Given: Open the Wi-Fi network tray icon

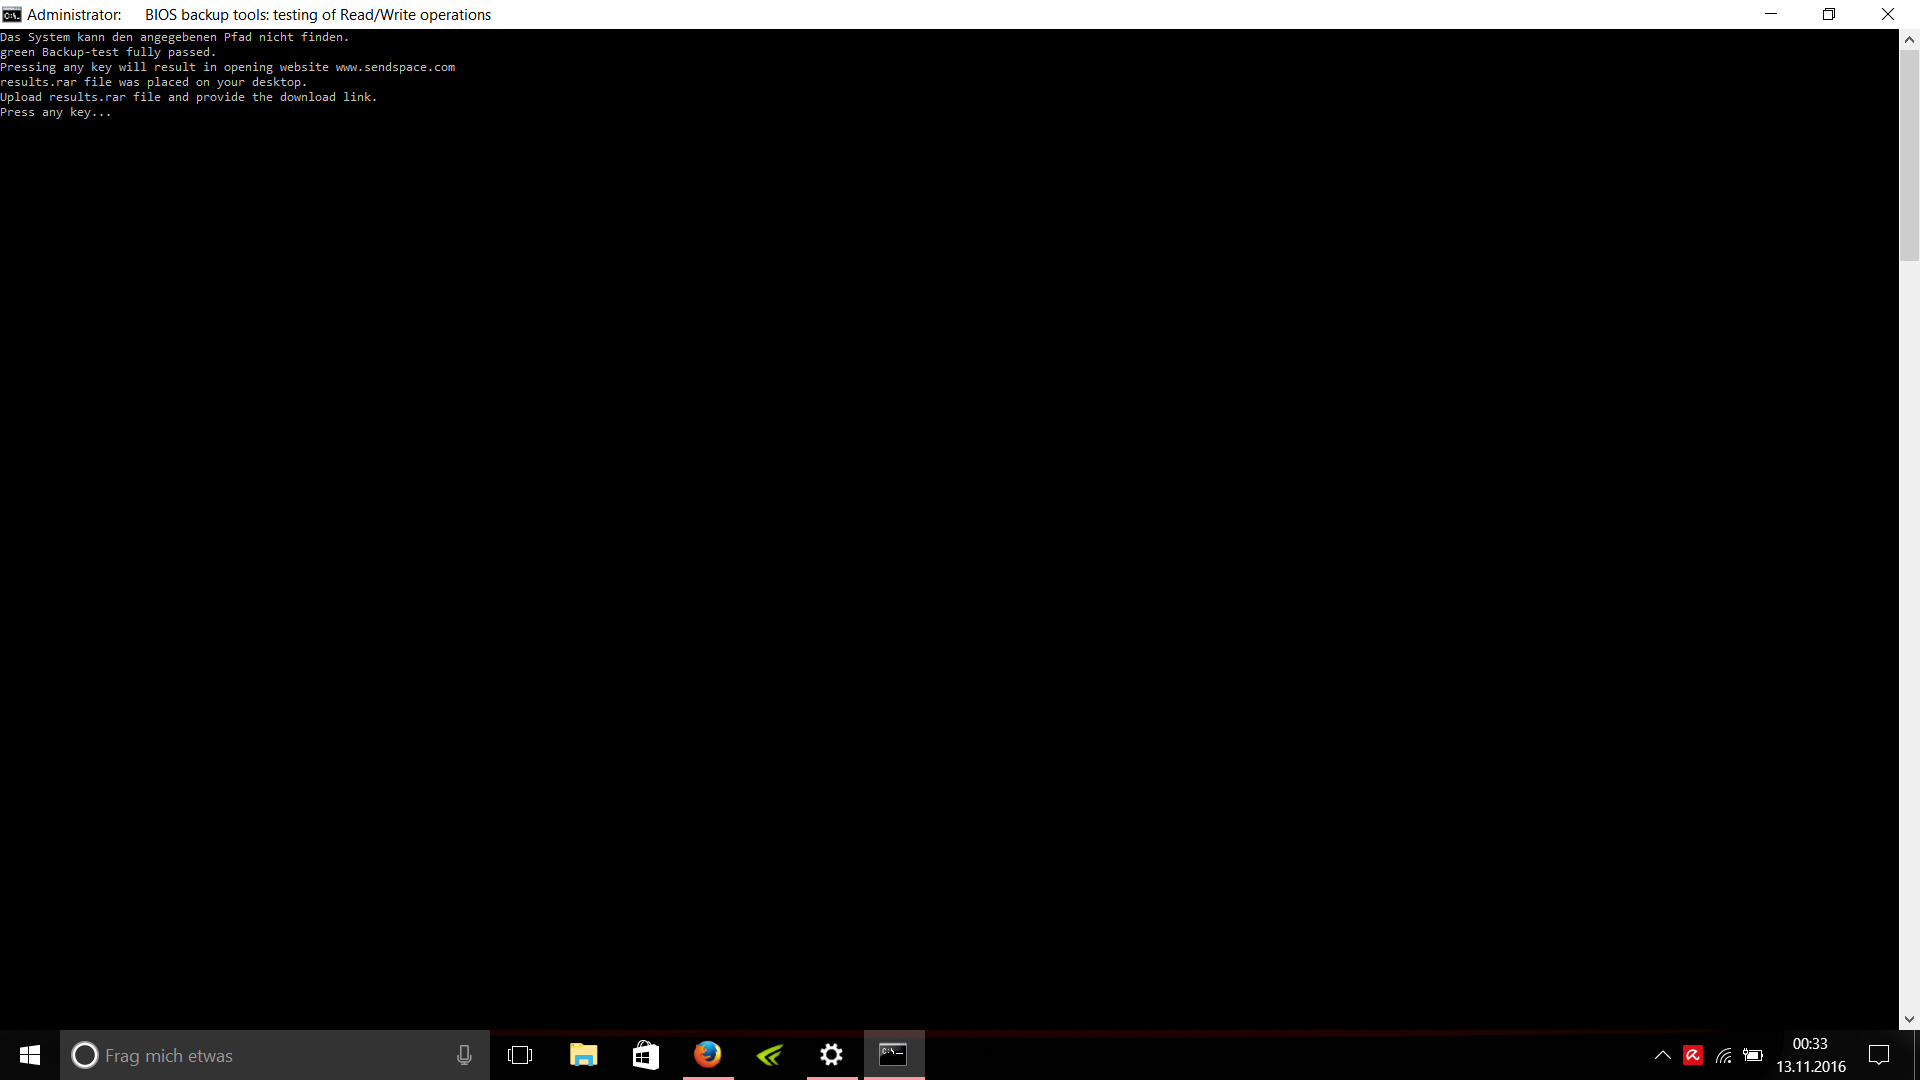Looking at the screenshot, I should [1723, 1055].
